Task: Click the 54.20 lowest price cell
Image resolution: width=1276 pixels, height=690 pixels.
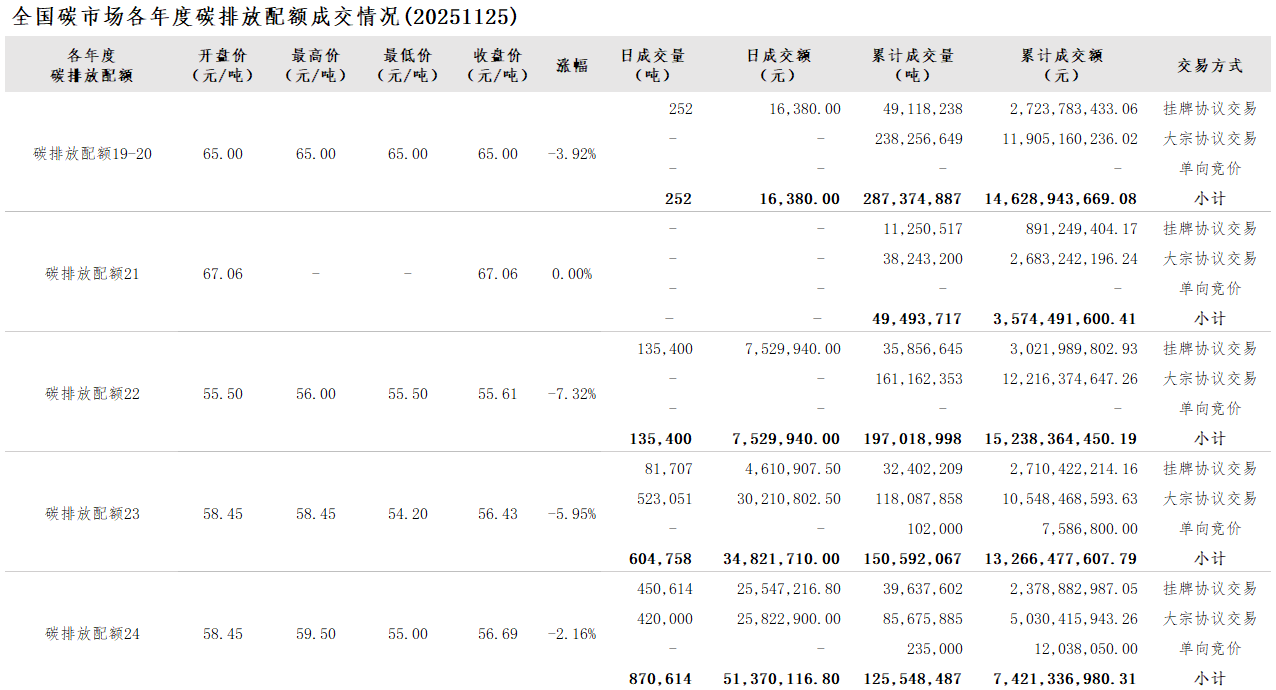Action: point(407,514)
